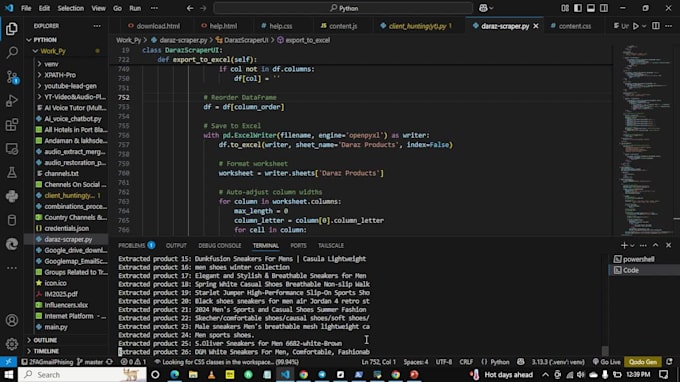Open the notifications bell in status bar

click(670, 362)
